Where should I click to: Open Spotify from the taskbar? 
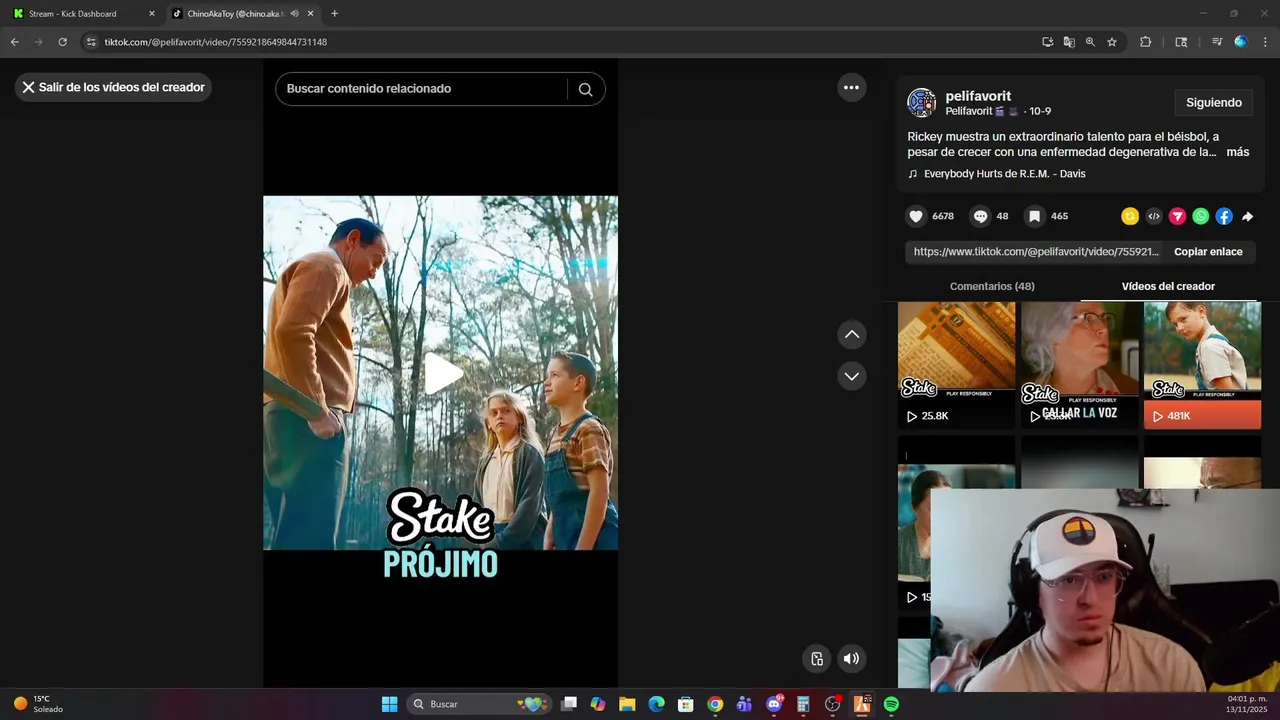891,704
